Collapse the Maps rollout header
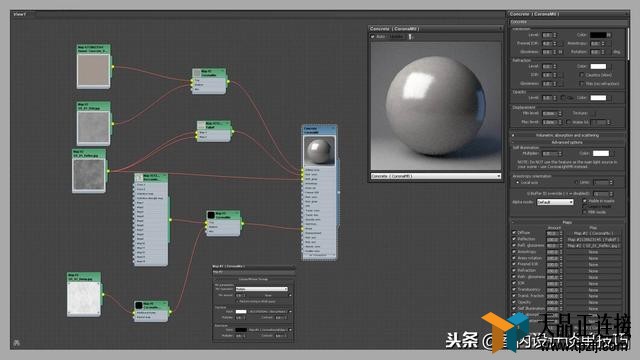The height and width of the screenshot is (360, 640). (x=567, y=222)
